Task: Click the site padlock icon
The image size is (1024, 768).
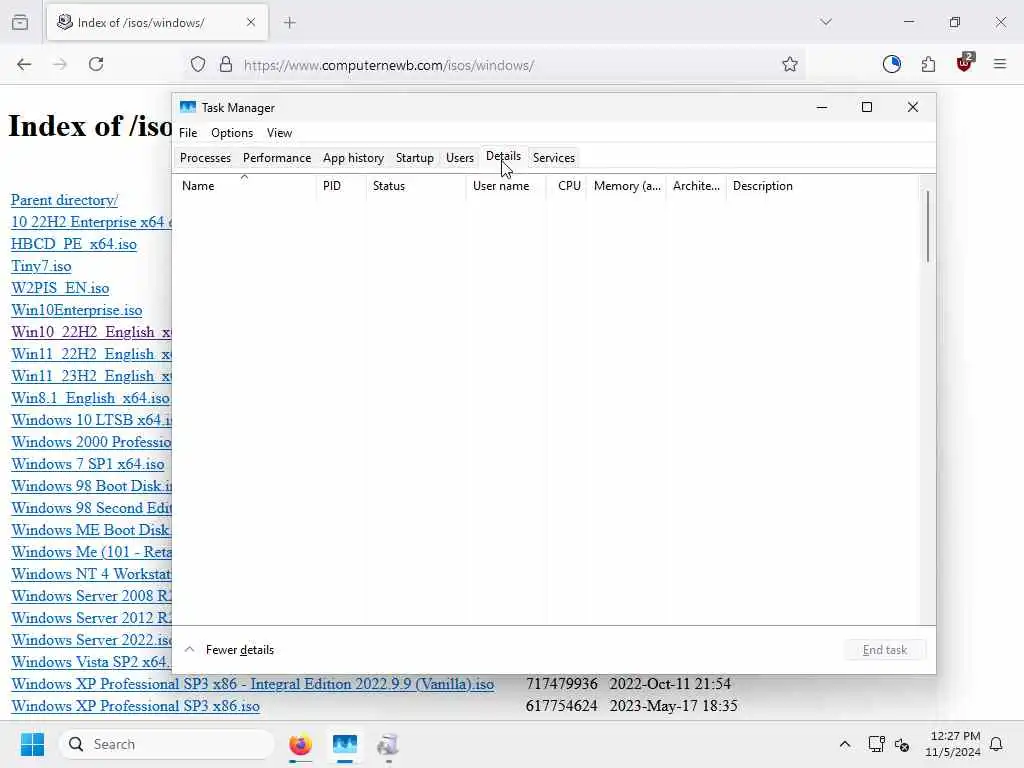Action: point(226,64)
